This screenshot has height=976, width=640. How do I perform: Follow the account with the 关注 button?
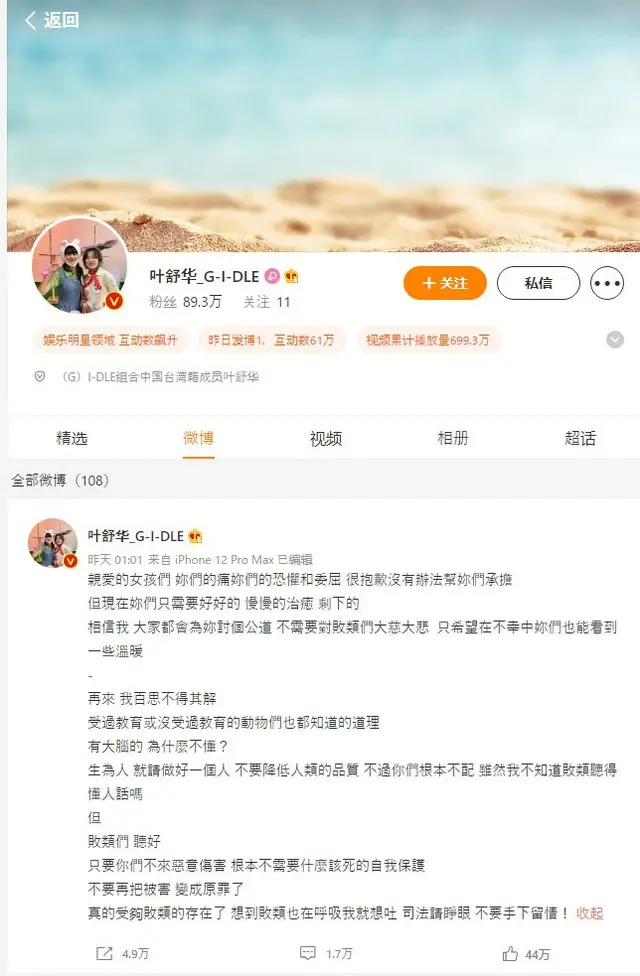click(x=445, y=283)
